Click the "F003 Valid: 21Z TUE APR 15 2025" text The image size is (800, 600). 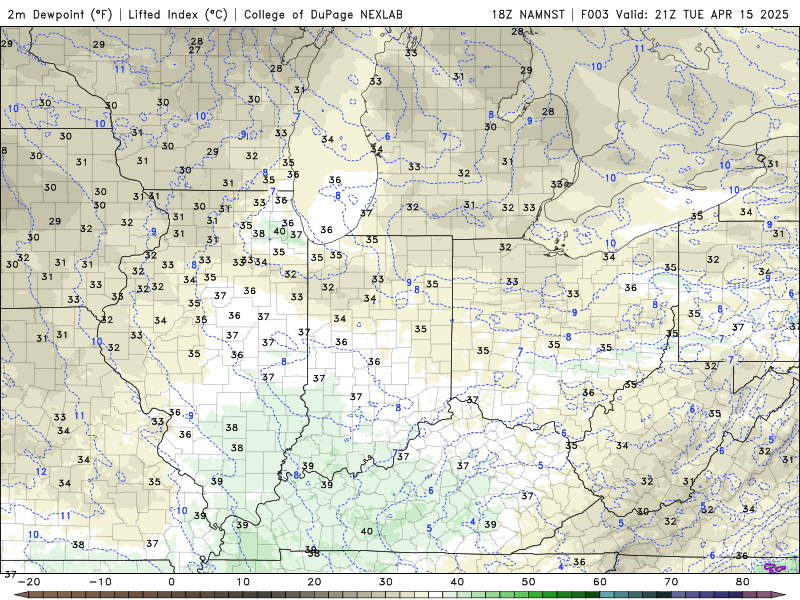[x=685, y=14]
